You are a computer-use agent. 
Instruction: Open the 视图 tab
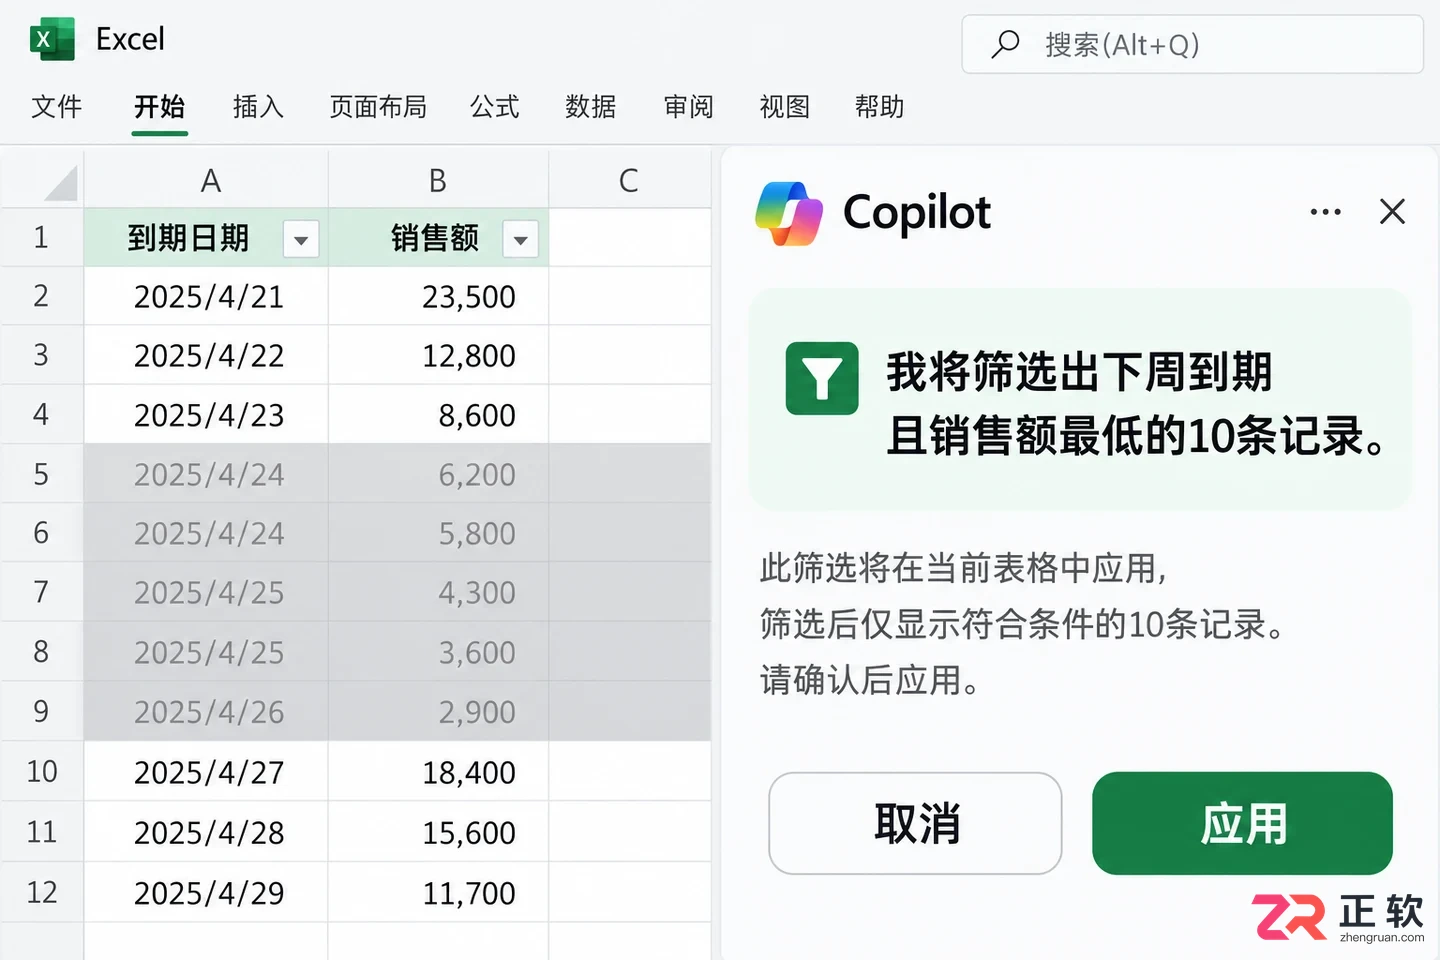coord(784,107)
